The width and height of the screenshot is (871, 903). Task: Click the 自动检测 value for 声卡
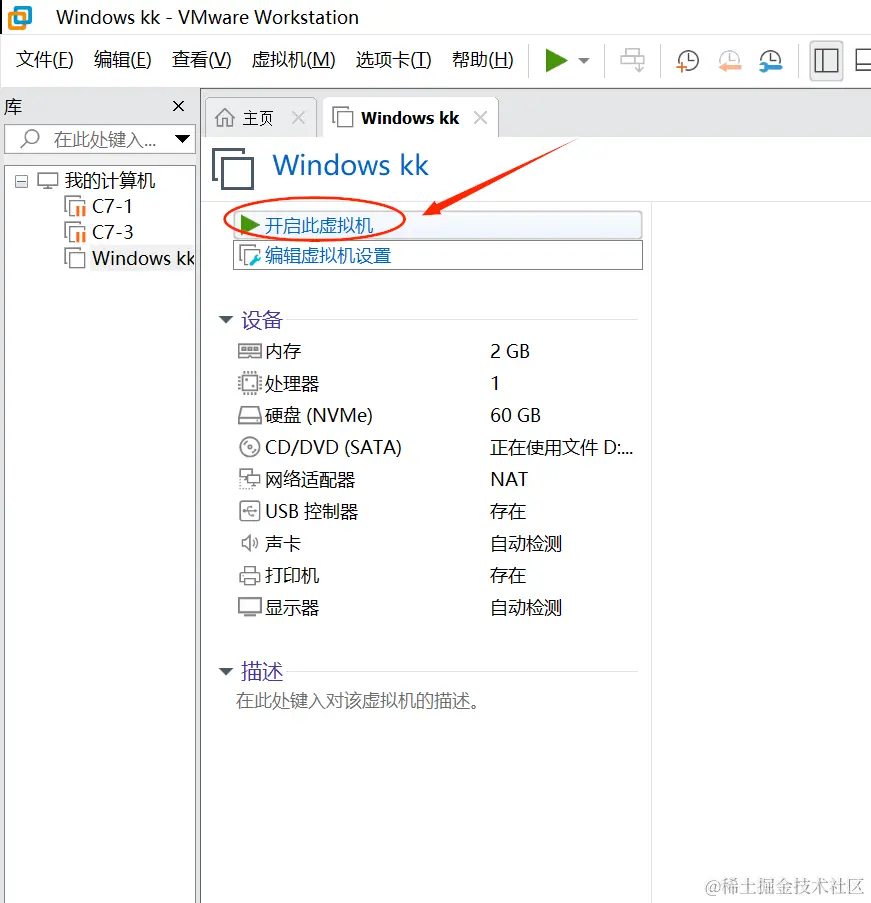pos(526,544)
